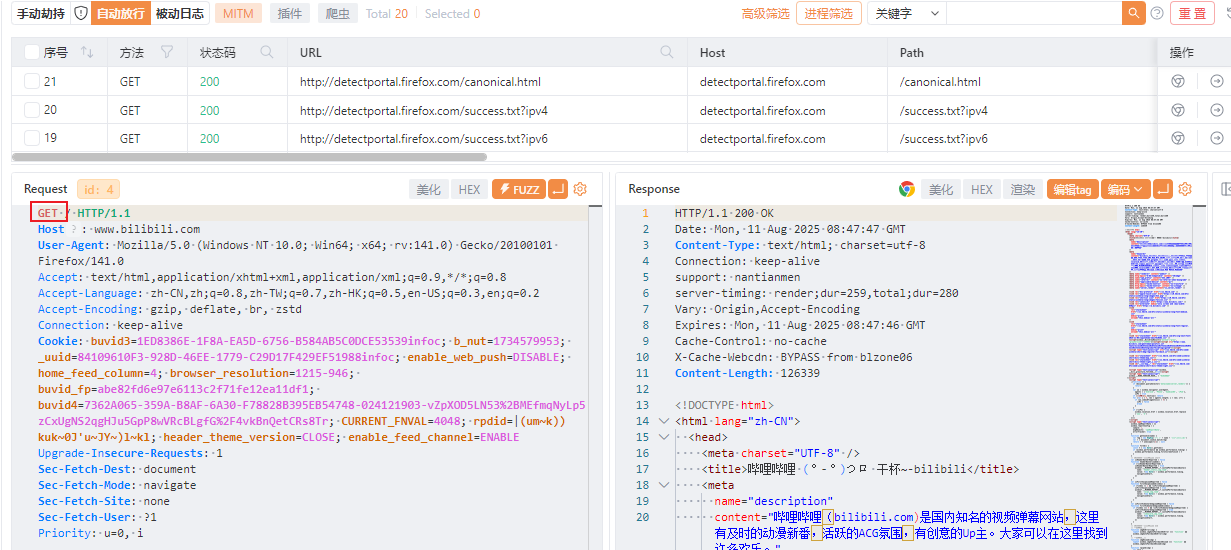Focus the keyword search input field
This screenshot has height=550, width=1231.
(x=1034, y=14)
